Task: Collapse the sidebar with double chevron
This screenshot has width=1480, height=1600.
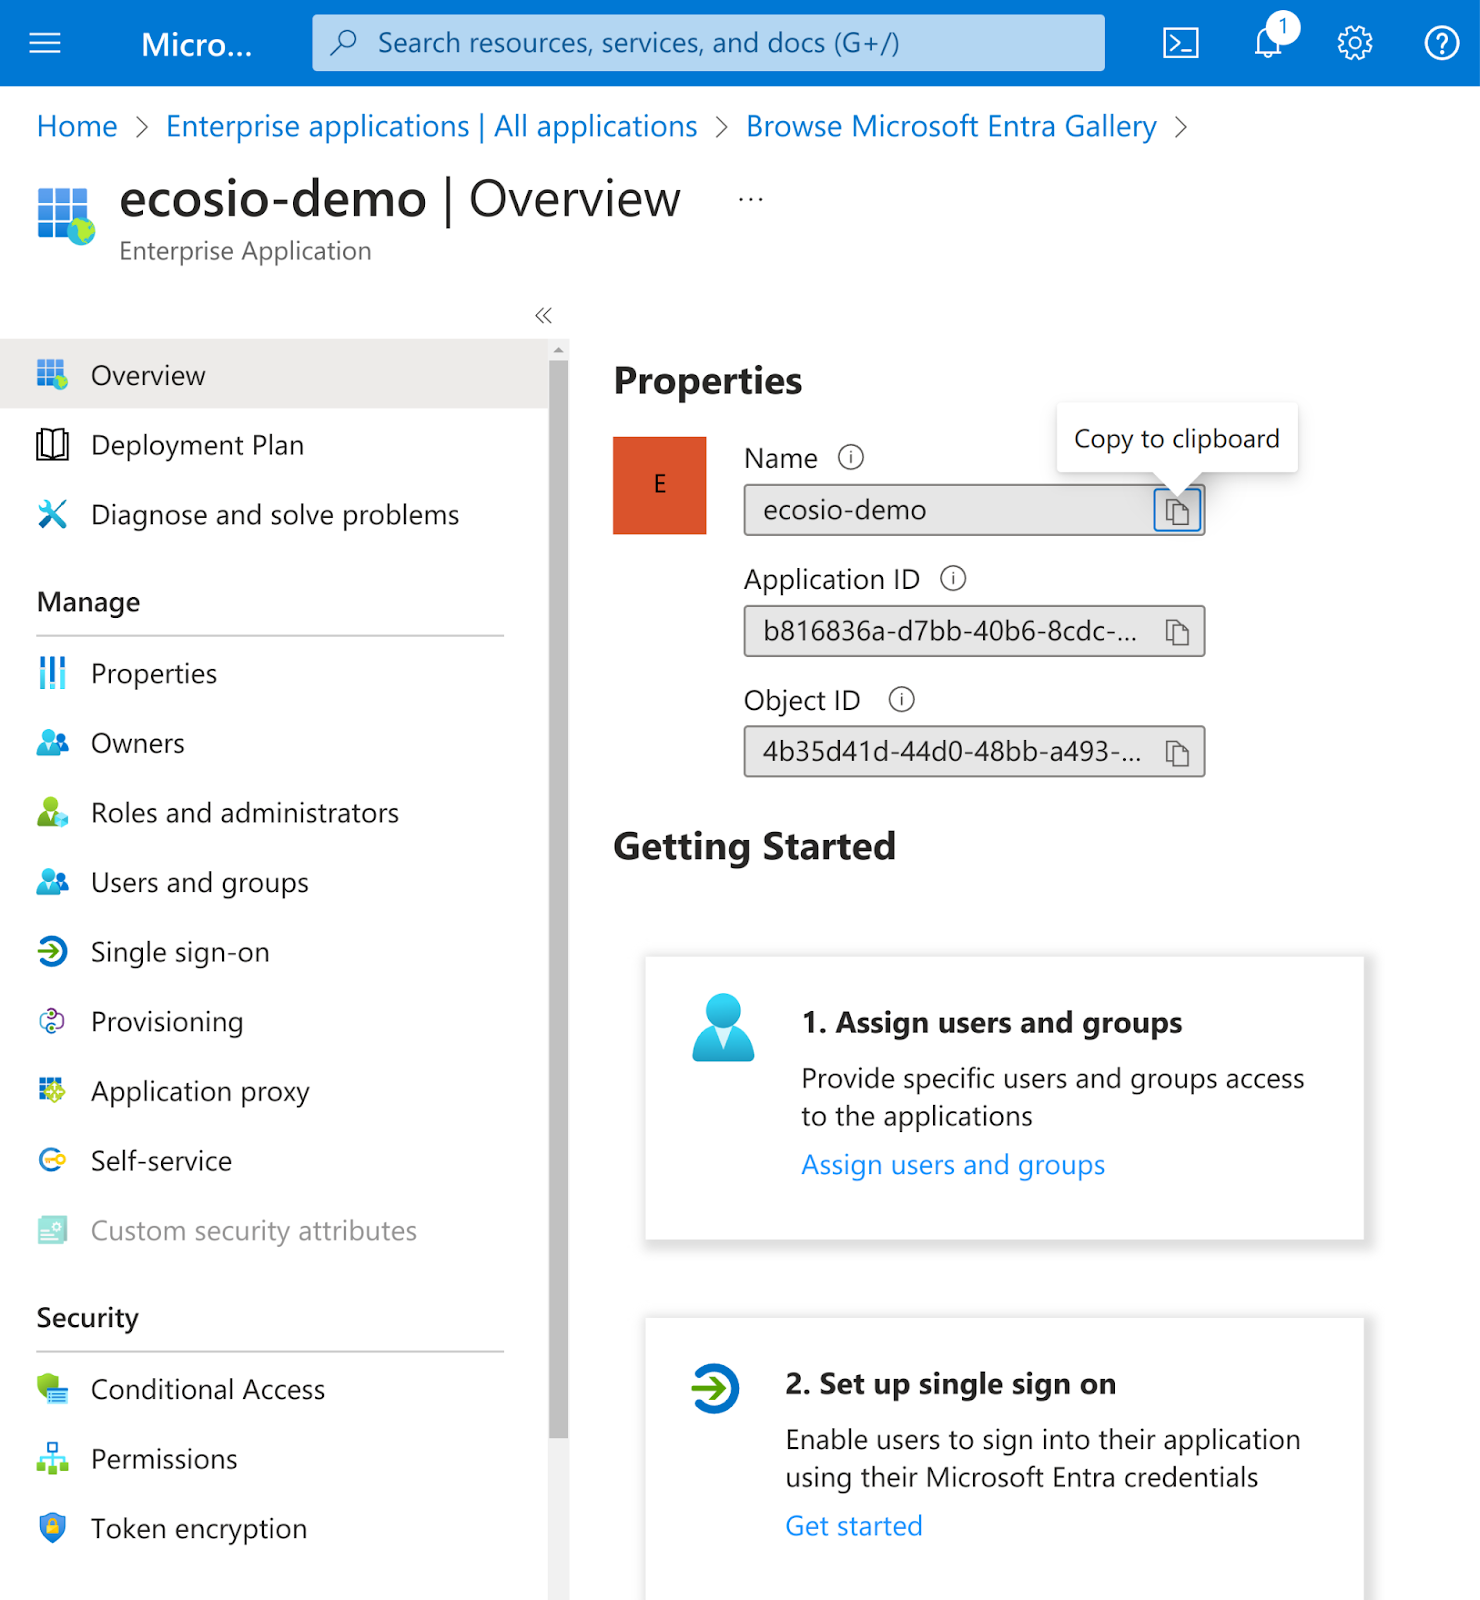Action: 544,316
